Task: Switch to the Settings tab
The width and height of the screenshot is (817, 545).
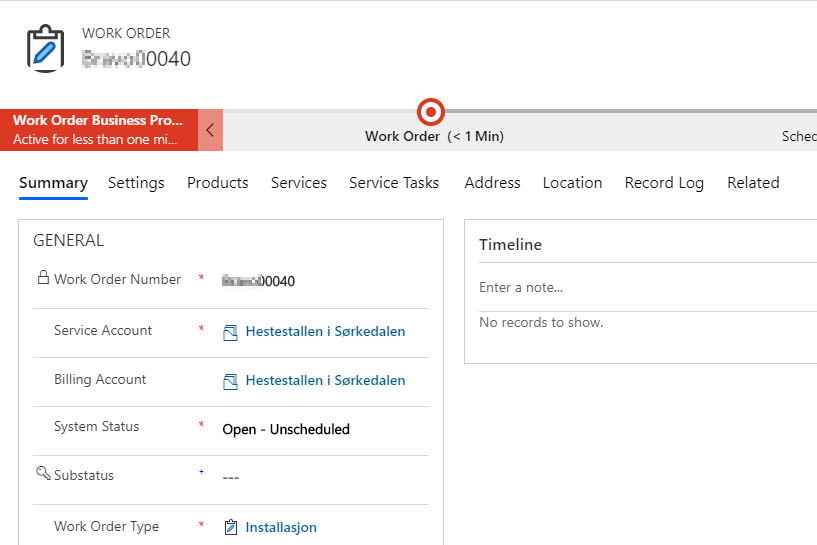Action: (x=136, y=183)
